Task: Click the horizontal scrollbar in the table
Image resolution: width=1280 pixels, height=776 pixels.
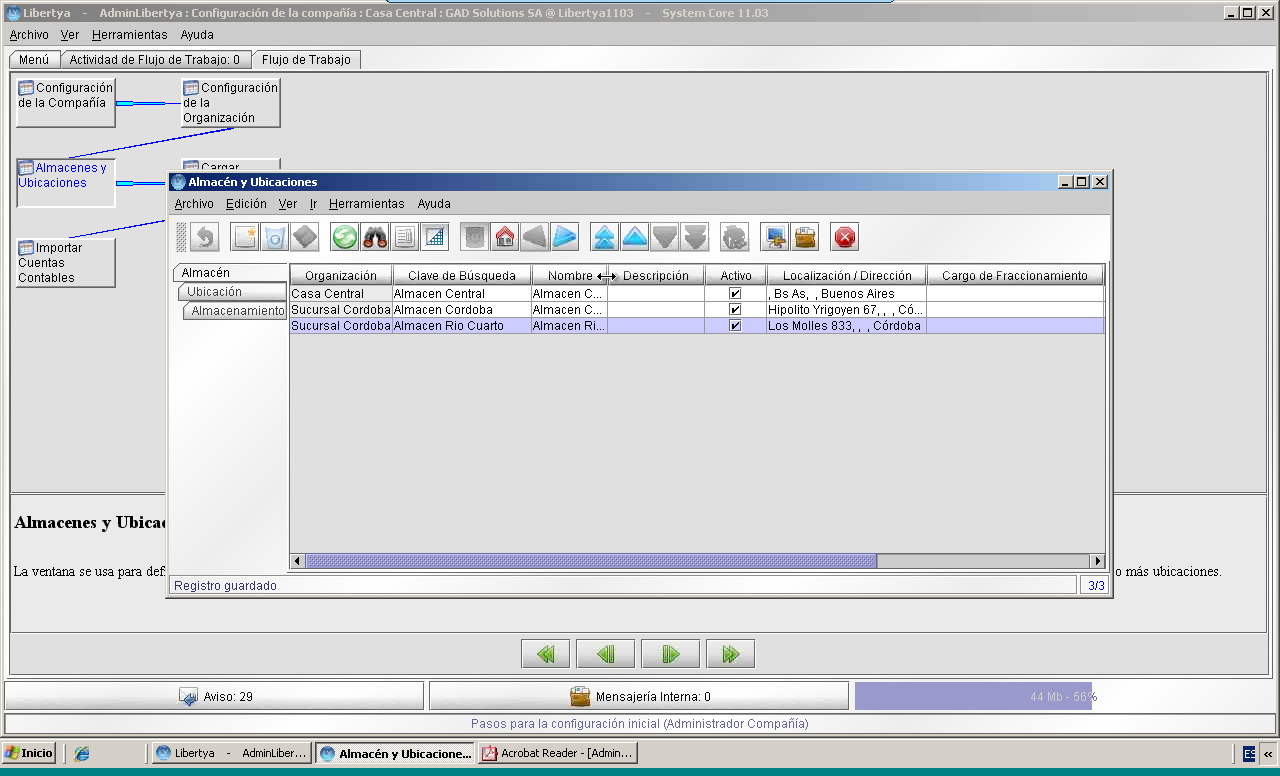Action: [590, 562]
